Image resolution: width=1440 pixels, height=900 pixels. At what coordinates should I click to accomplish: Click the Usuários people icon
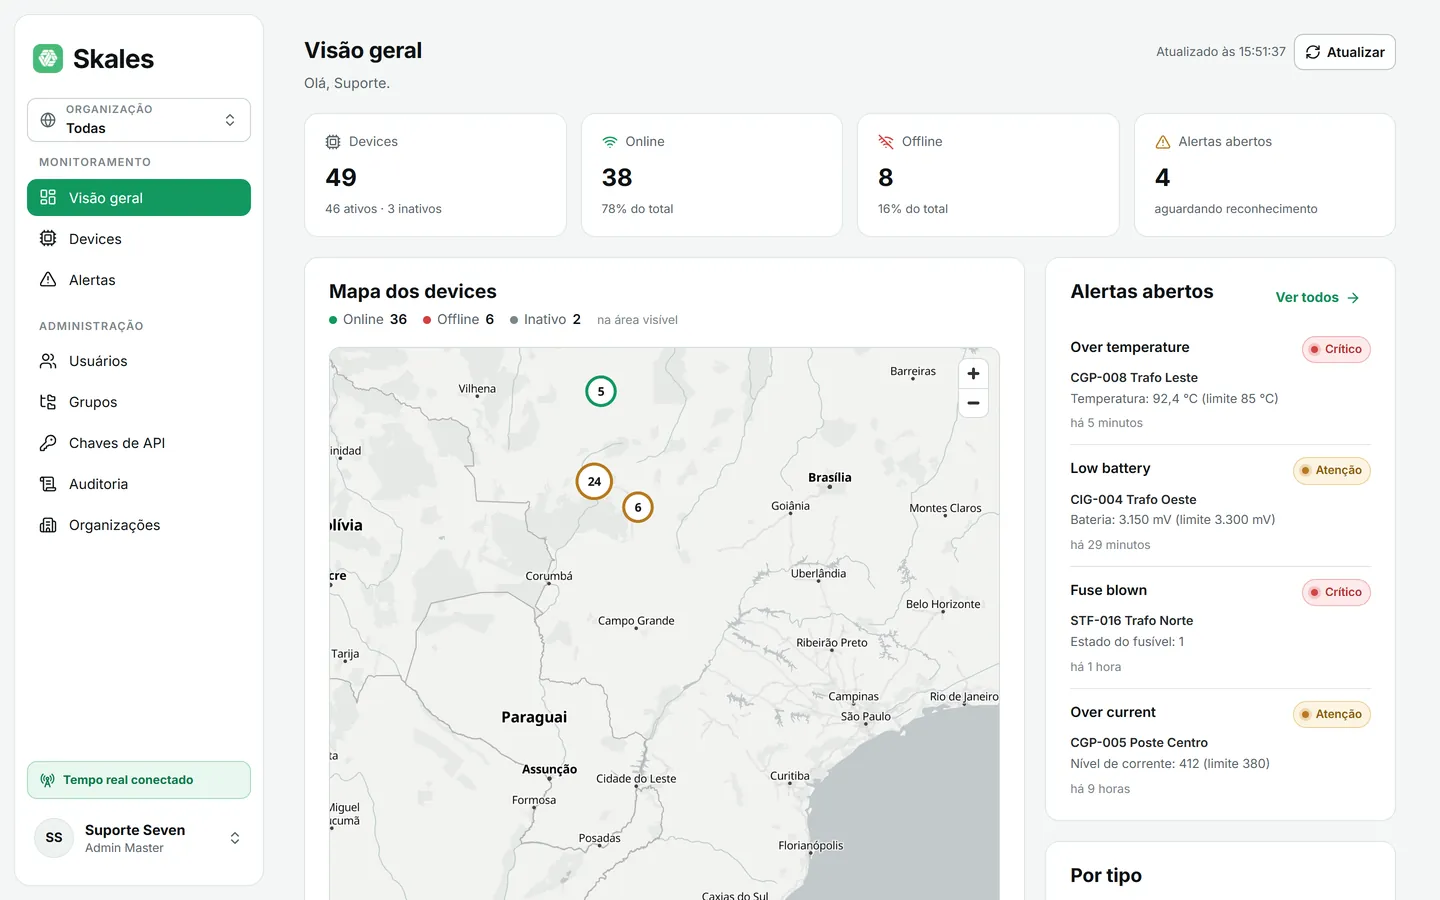48,361
